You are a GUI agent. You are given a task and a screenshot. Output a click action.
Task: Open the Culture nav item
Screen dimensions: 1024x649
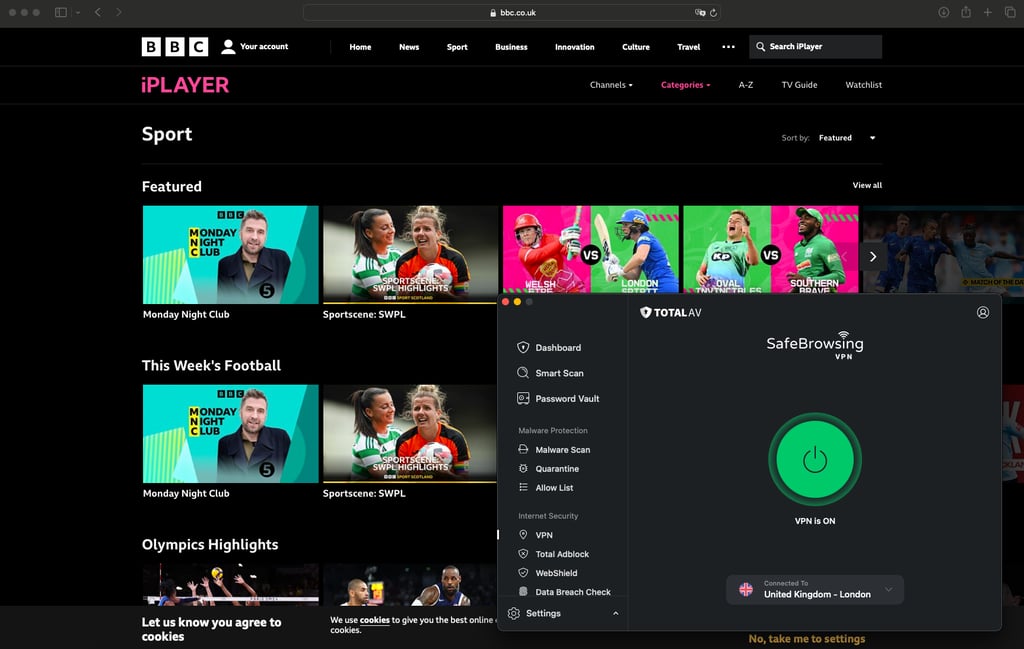636,47
